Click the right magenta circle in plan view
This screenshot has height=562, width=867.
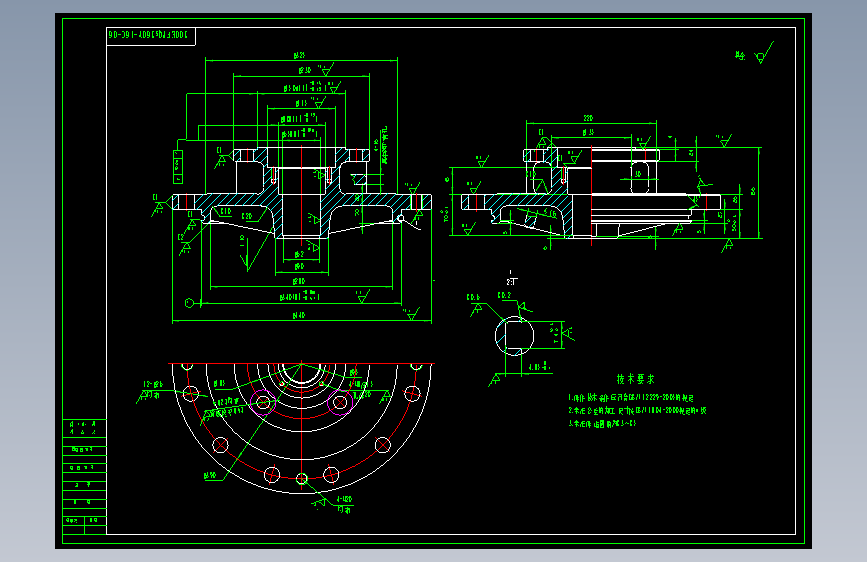point(340,402)
